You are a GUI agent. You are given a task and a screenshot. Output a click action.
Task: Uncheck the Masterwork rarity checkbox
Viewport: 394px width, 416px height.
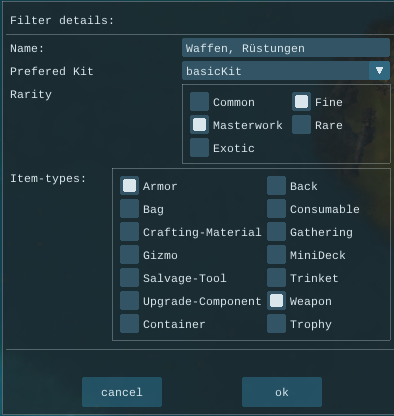click(x=199, y=125)
